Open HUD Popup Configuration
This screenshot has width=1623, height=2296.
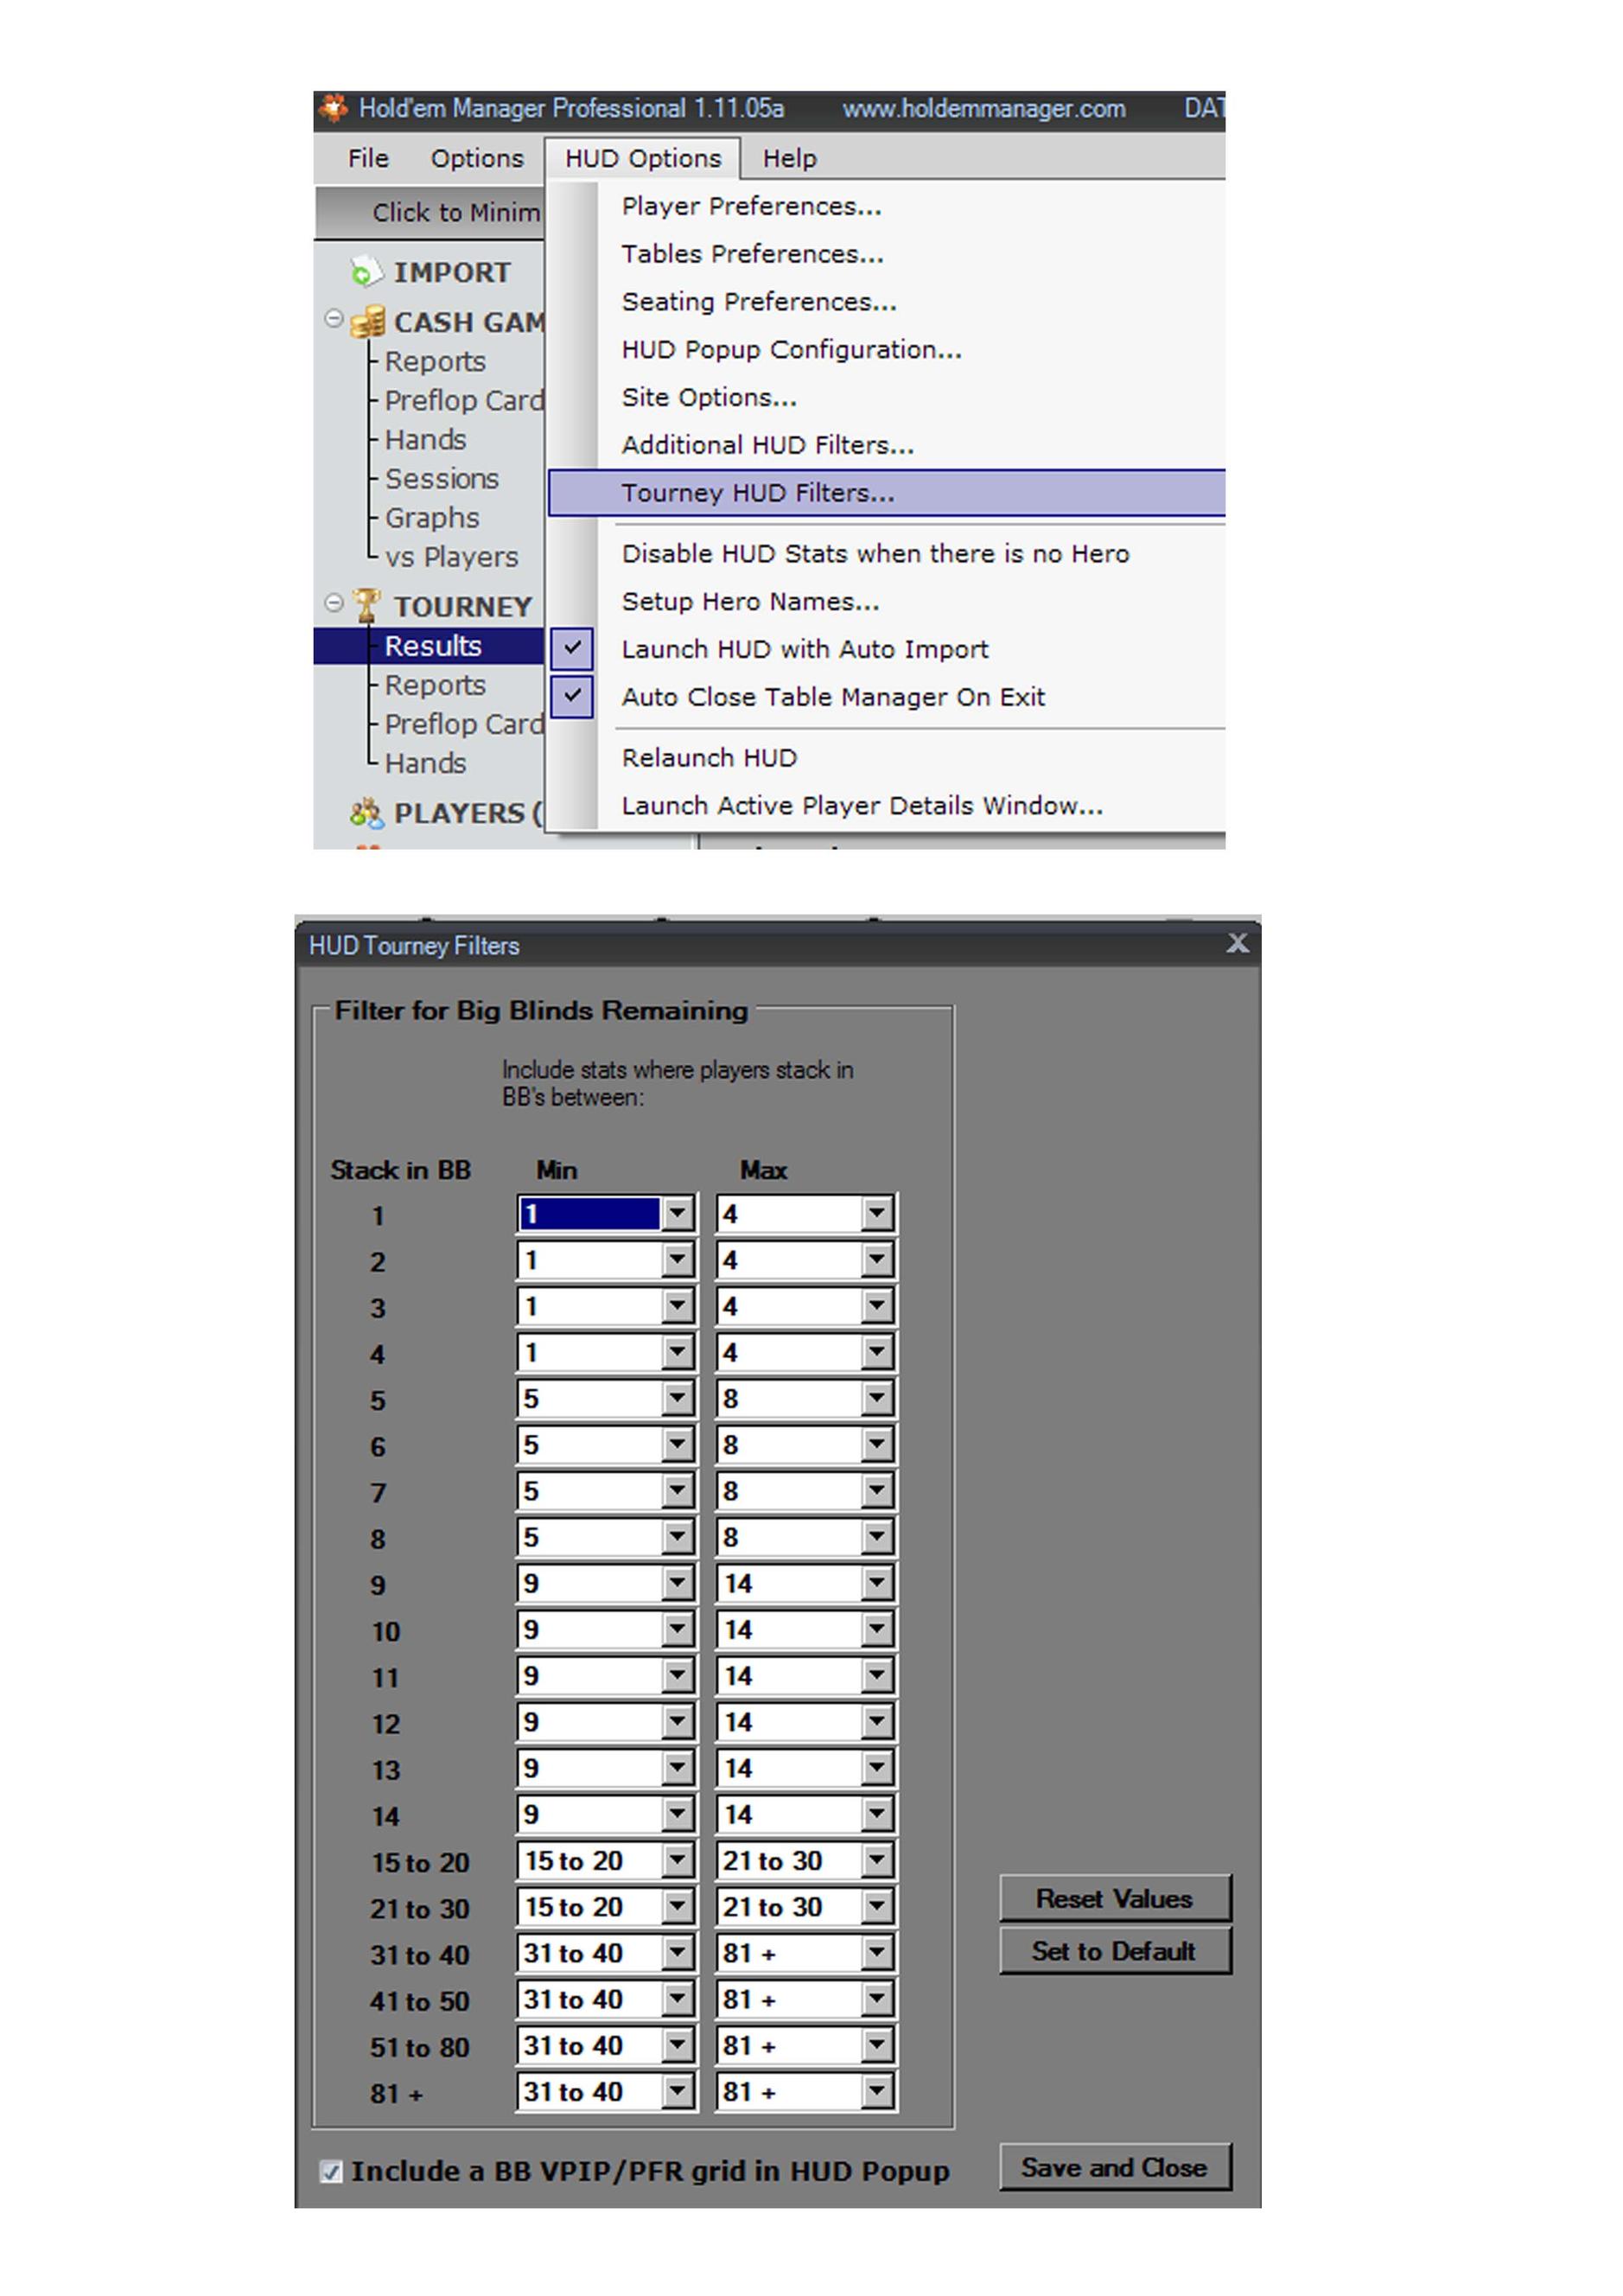791,350
